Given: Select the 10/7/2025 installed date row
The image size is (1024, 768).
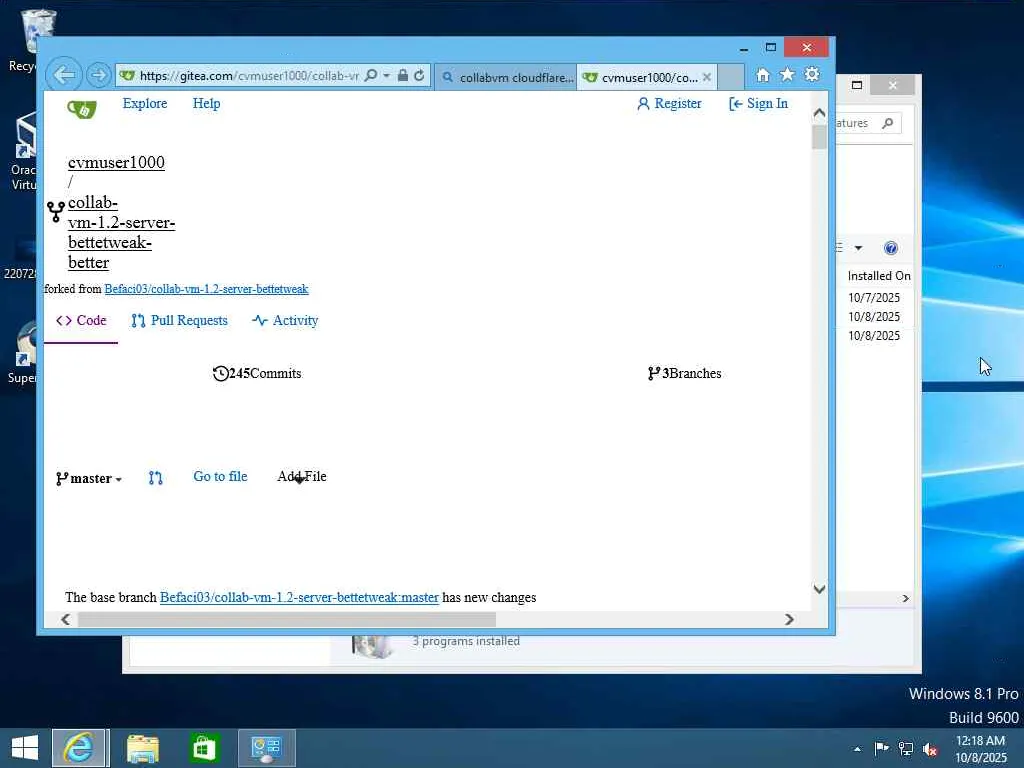Looking at the screenshot, I should coord(874,298).
